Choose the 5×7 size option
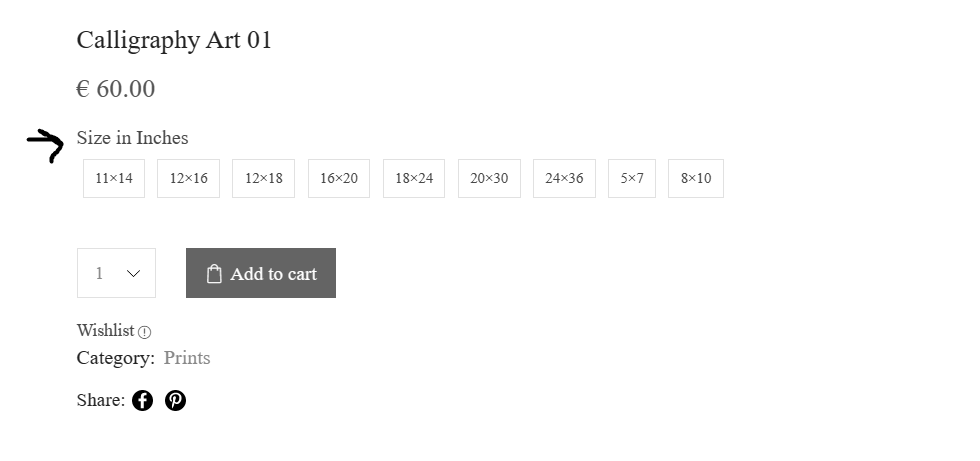This screenshot has width=980, height=461. coord(632,179)
